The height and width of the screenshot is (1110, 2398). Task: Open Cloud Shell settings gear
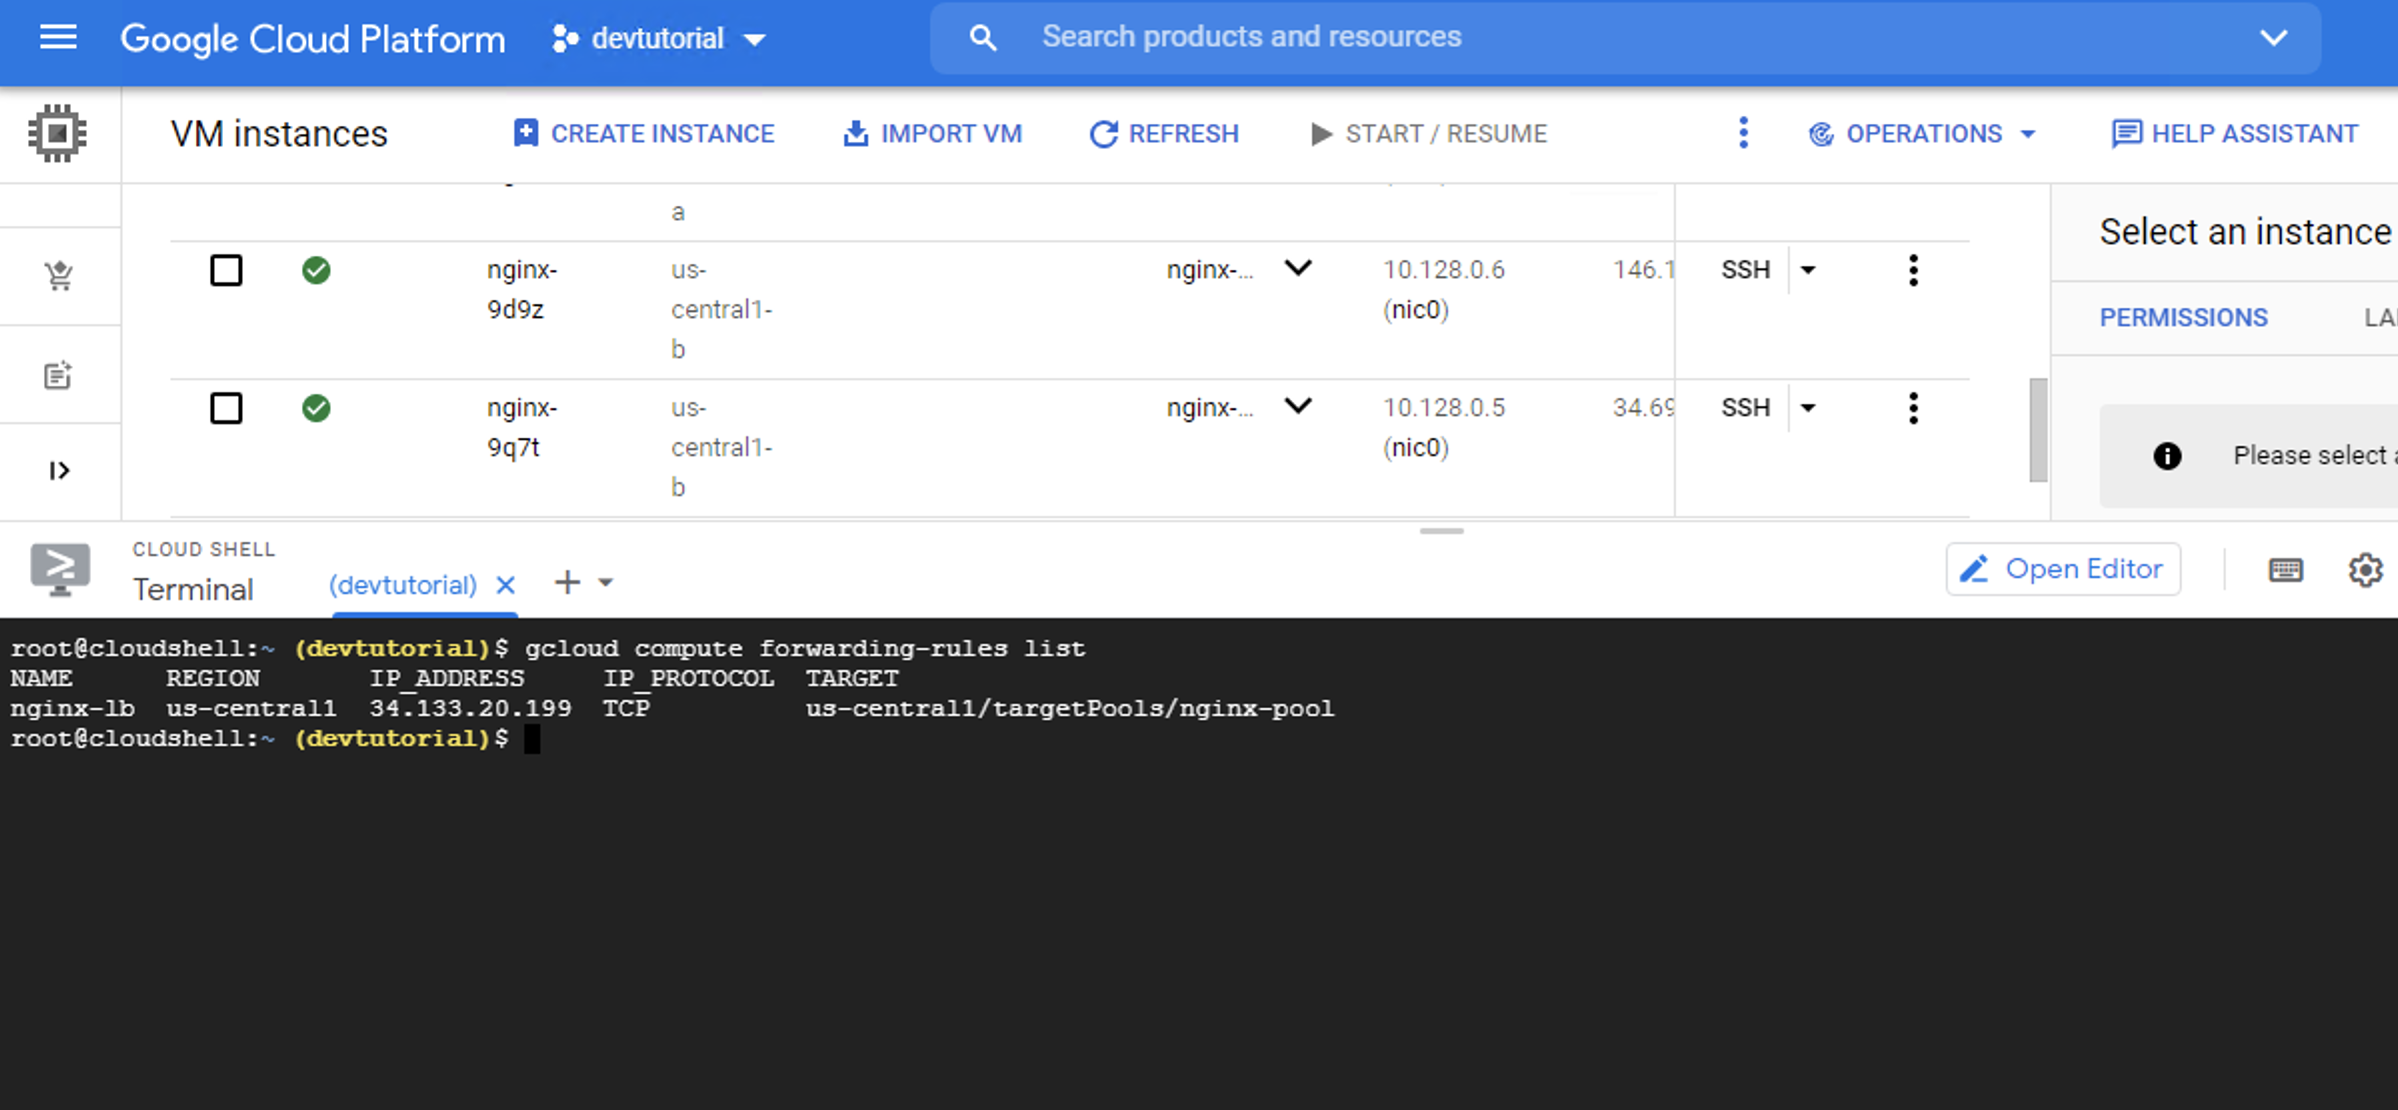(2365, 570)
